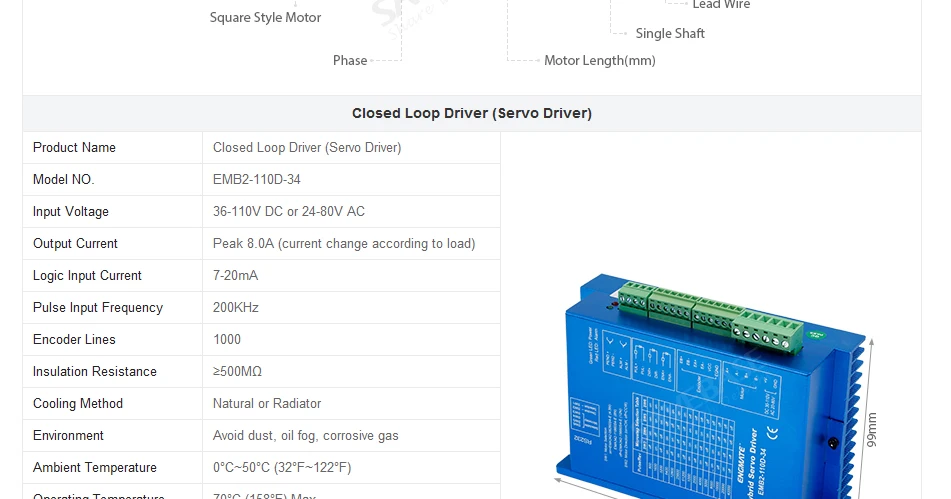Click the 'Logic Input Current' label

tap(87, 276)
